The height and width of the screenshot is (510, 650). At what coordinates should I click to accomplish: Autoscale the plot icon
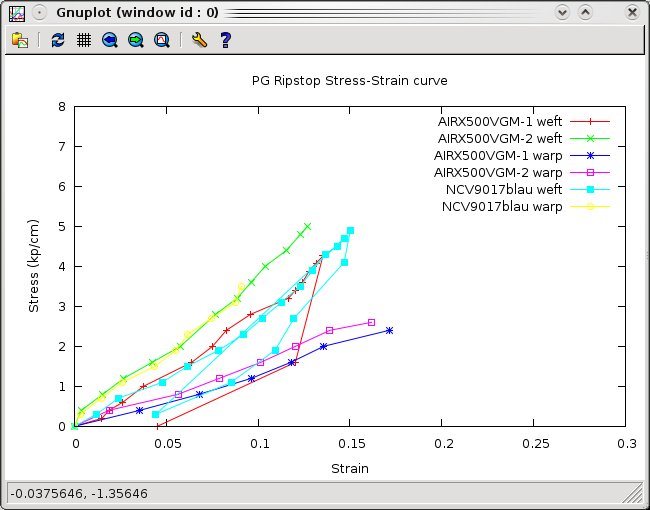[x=162, y=40]
